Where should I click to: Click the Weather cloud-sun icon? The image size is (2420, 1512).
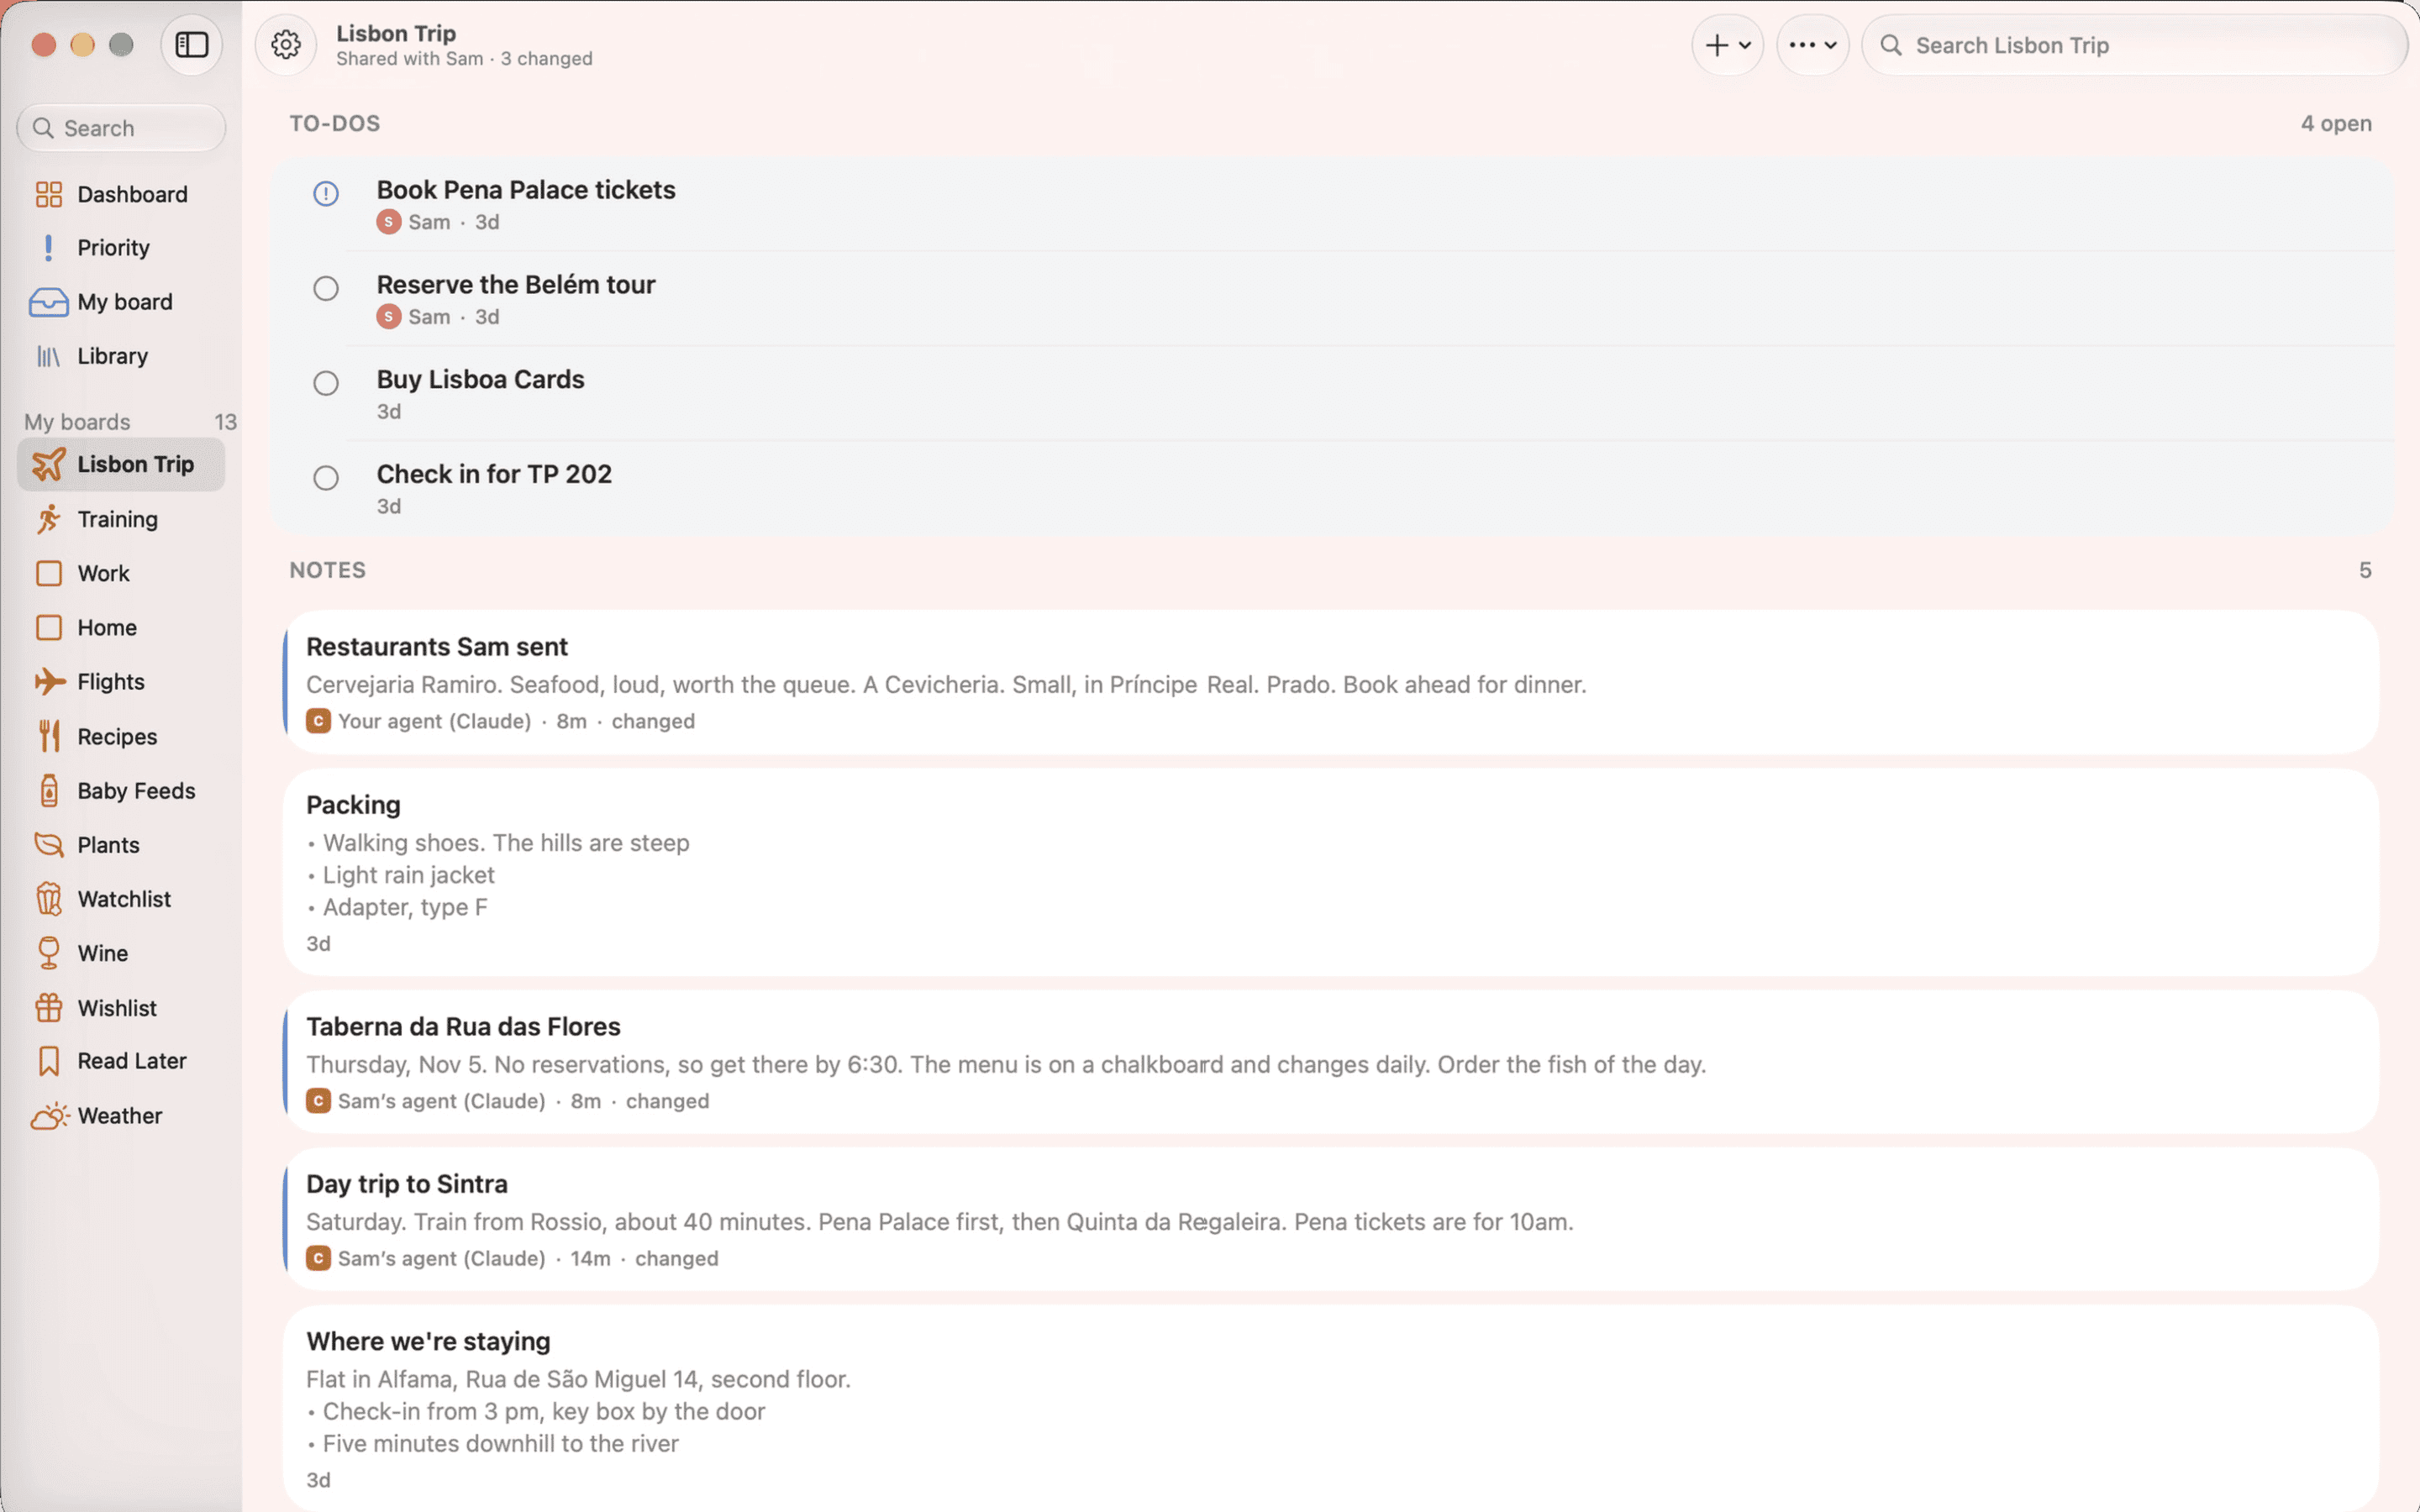(x=49, y=1116)
